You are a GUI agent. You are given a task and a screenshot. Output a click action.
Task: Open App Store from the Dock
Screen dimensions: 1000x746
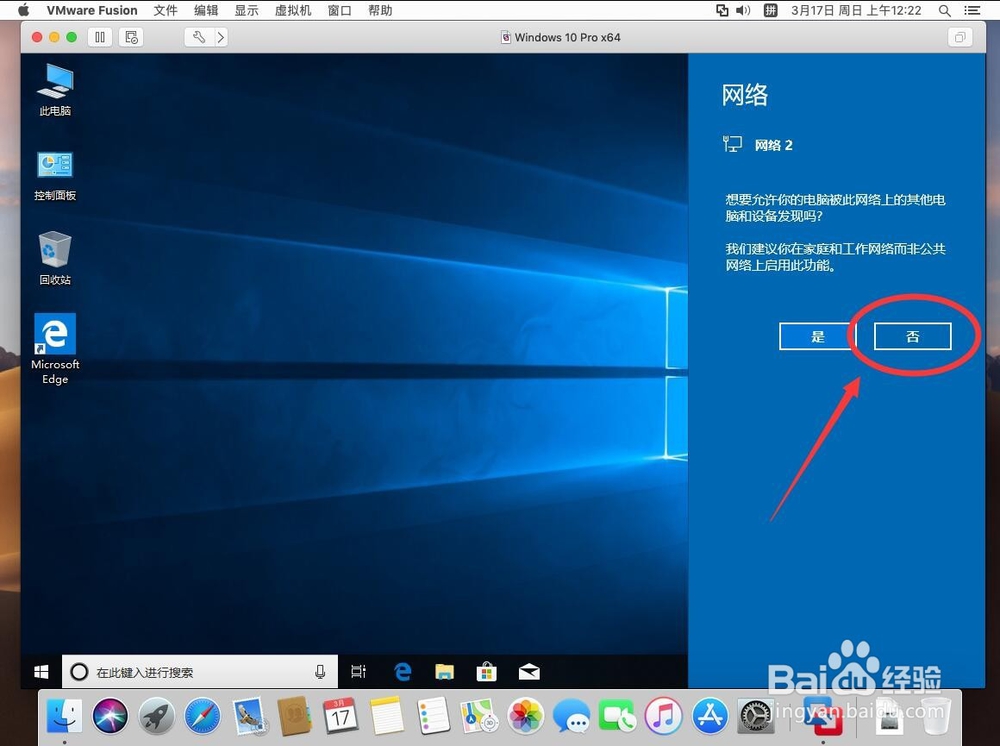pos(710,715)
